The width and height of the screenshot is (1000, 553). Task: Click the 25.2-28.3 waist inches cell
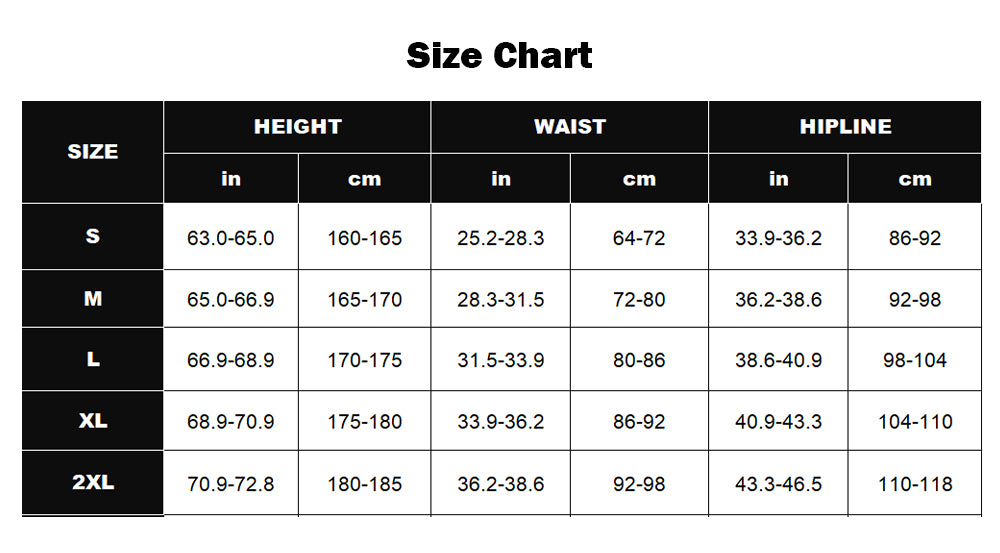[501, 238]
